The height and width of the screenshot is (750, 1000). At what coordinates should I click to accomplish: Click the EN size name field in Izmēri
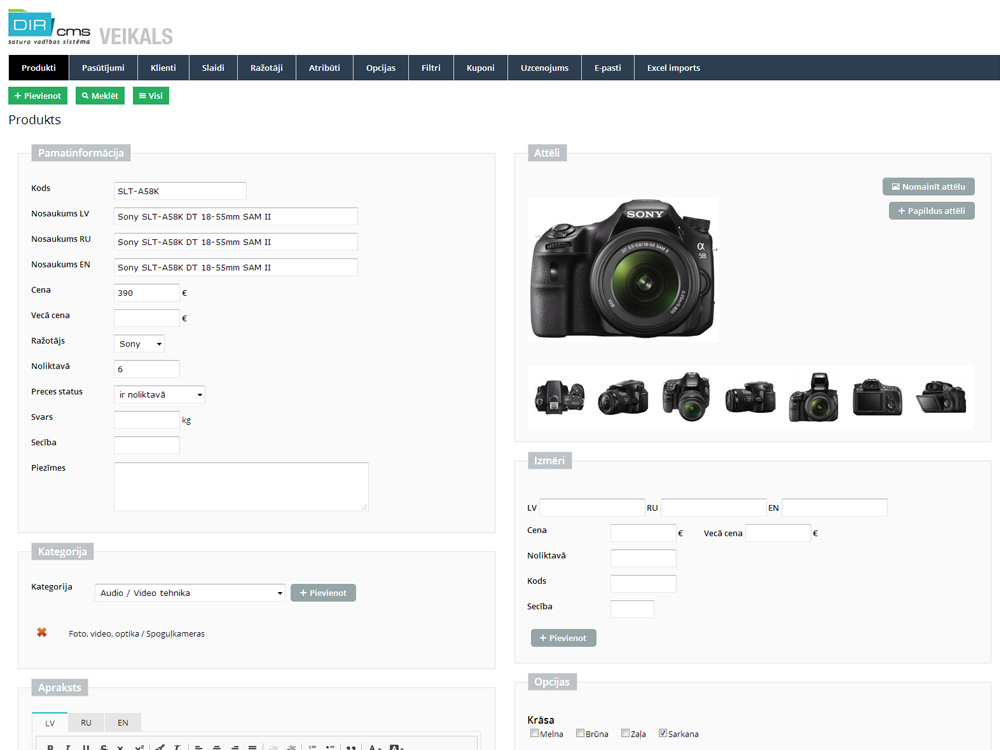coord(834,508)
